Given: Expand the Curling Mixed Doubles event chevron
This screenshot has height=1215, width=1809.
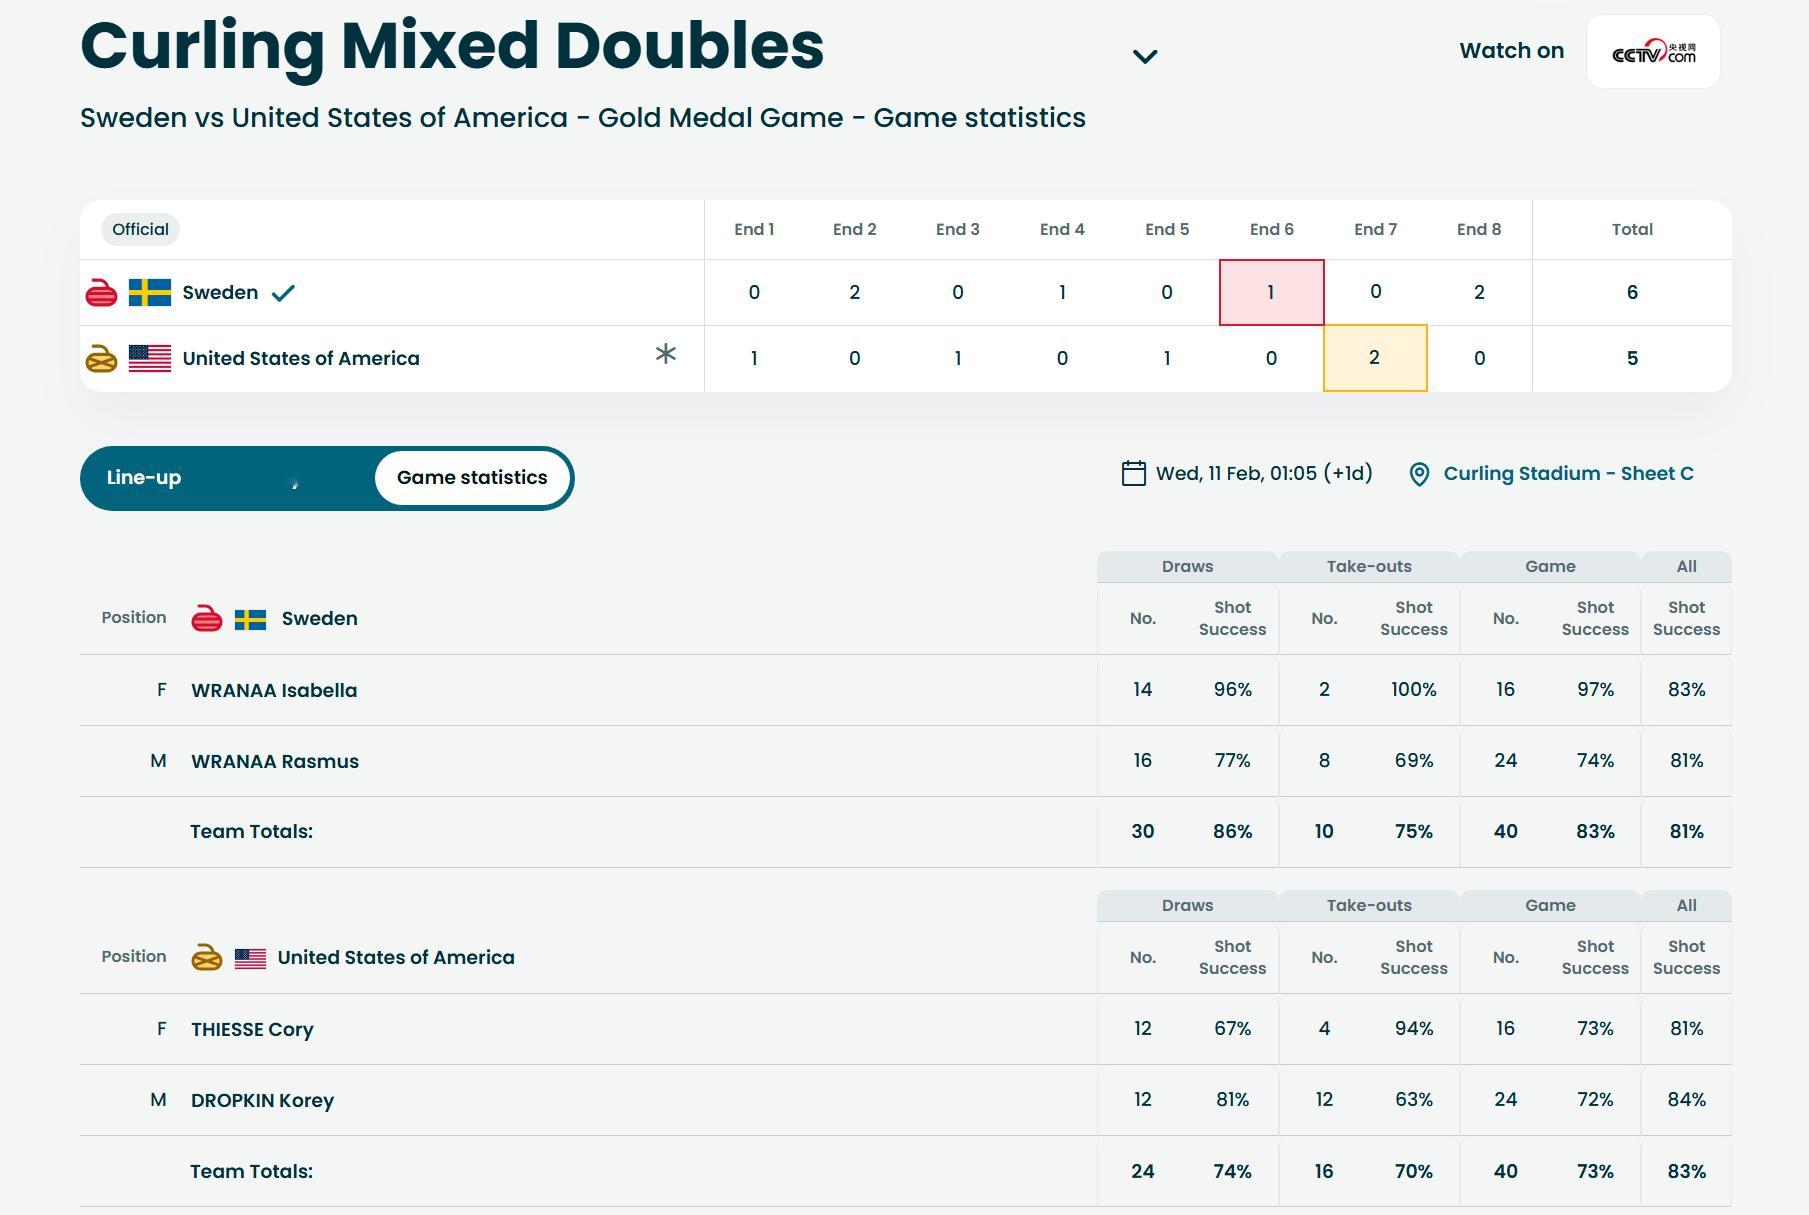Looking at the screenshot, I should (1144, 57).
